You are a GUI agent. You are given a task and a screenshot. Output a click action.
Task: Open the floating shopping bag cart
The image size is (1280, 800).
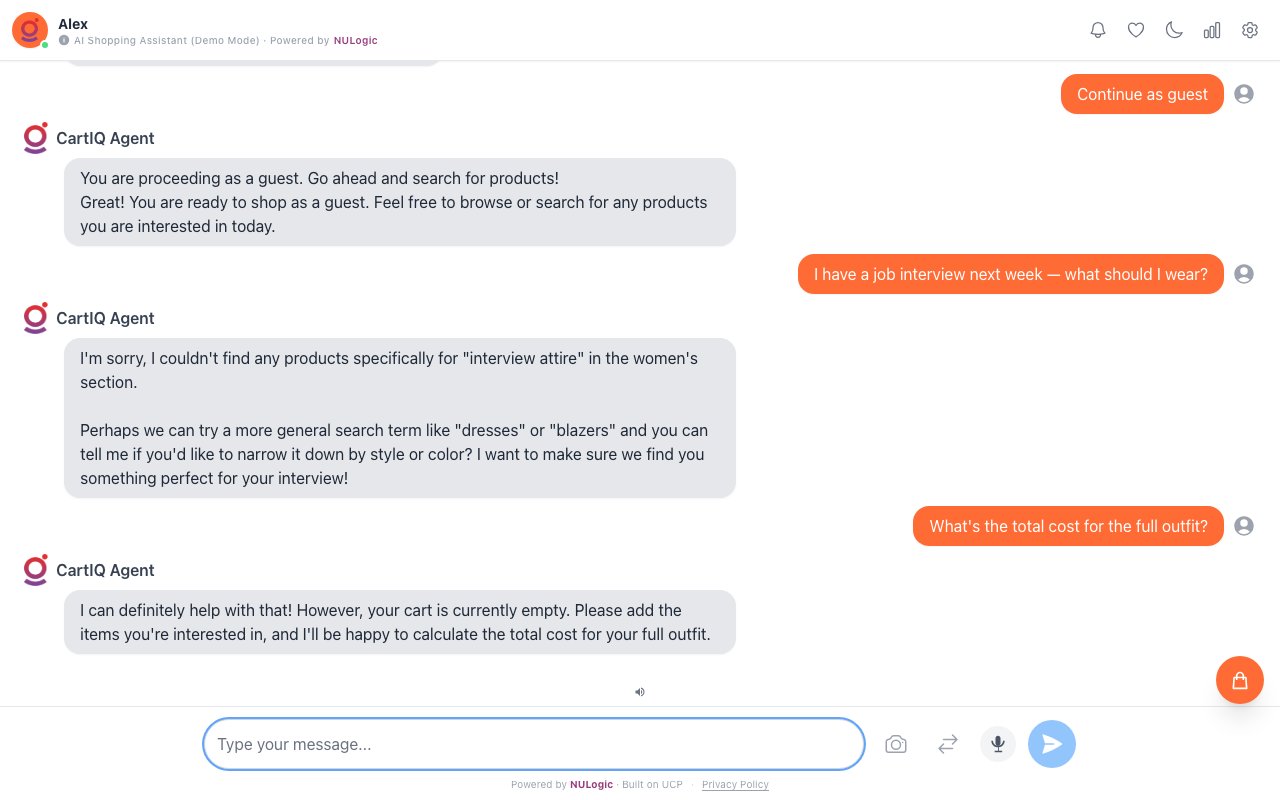click(x=1240, y=680)
